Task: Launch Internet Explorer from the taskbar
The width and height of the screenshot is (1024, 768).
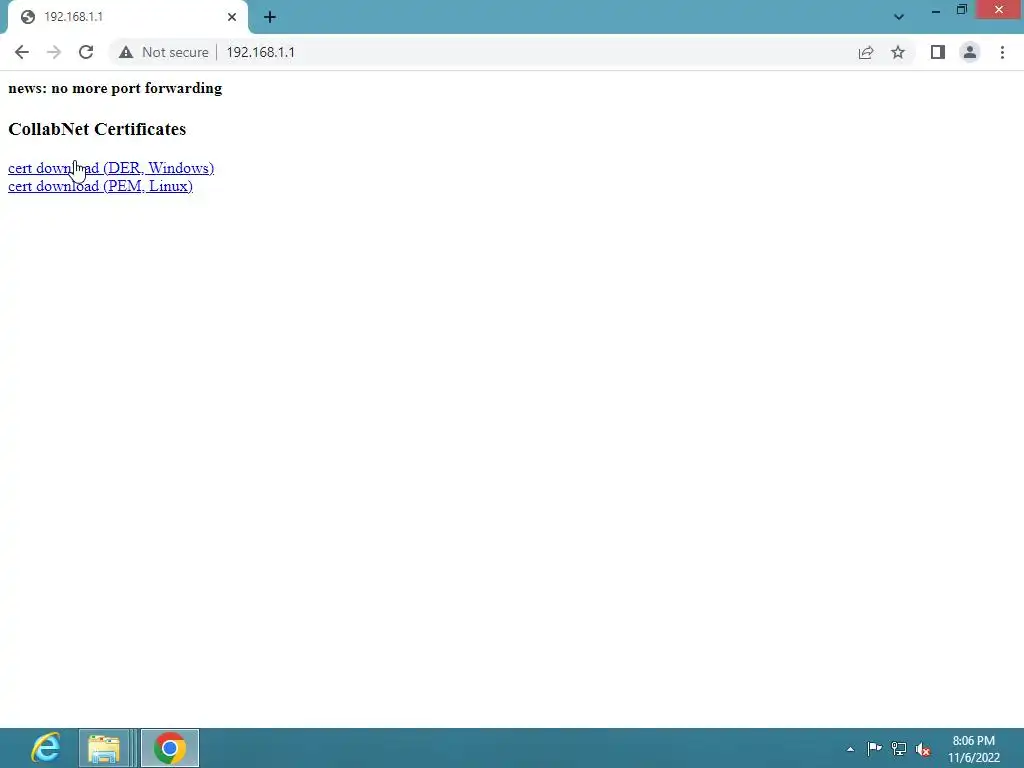Action: (46, 748)
